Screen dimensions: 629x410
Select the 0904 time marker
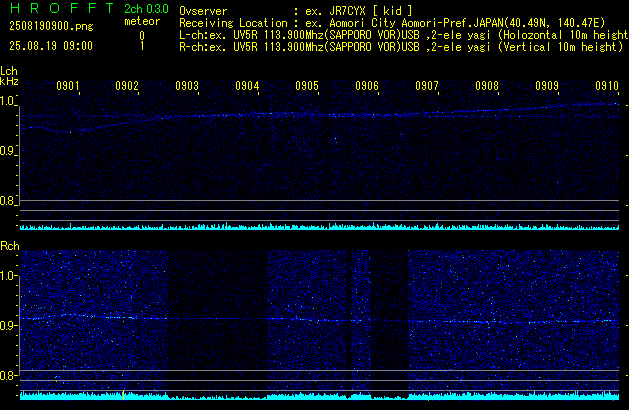247,85
